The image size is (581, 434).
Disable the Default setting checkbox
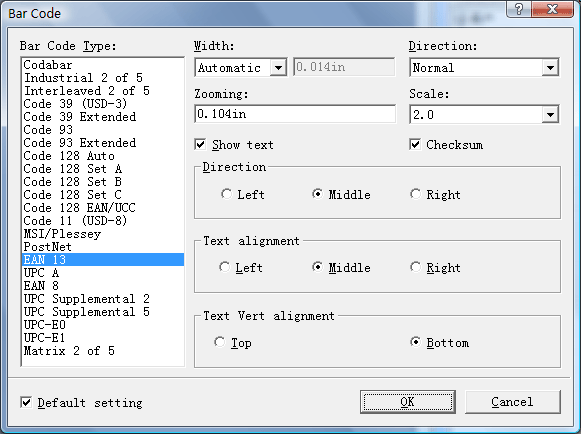tap(26, 402)
